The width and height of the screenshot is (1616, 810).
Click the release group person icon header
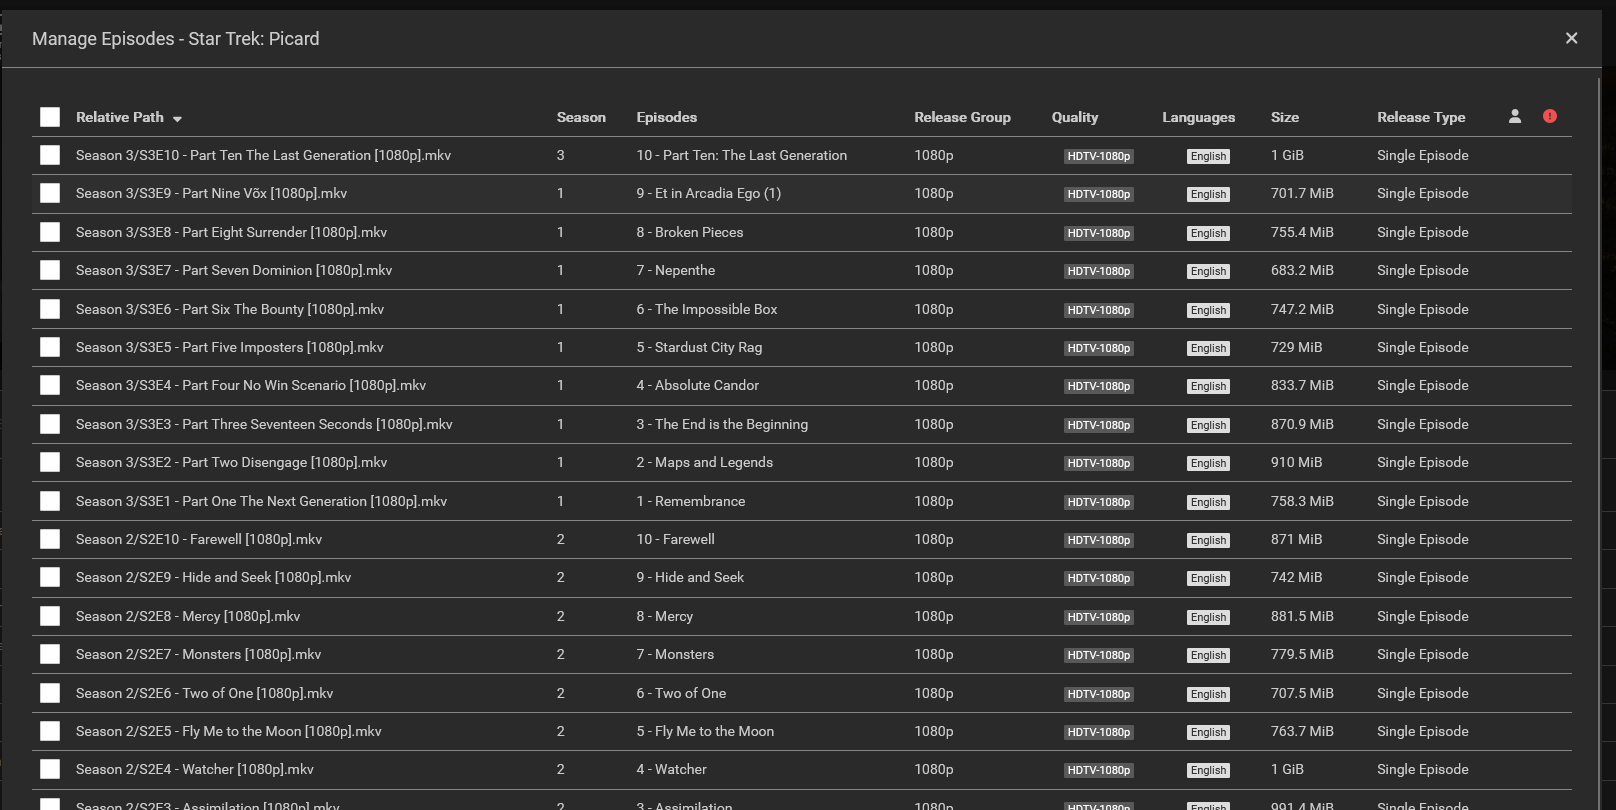[1515, 116]
